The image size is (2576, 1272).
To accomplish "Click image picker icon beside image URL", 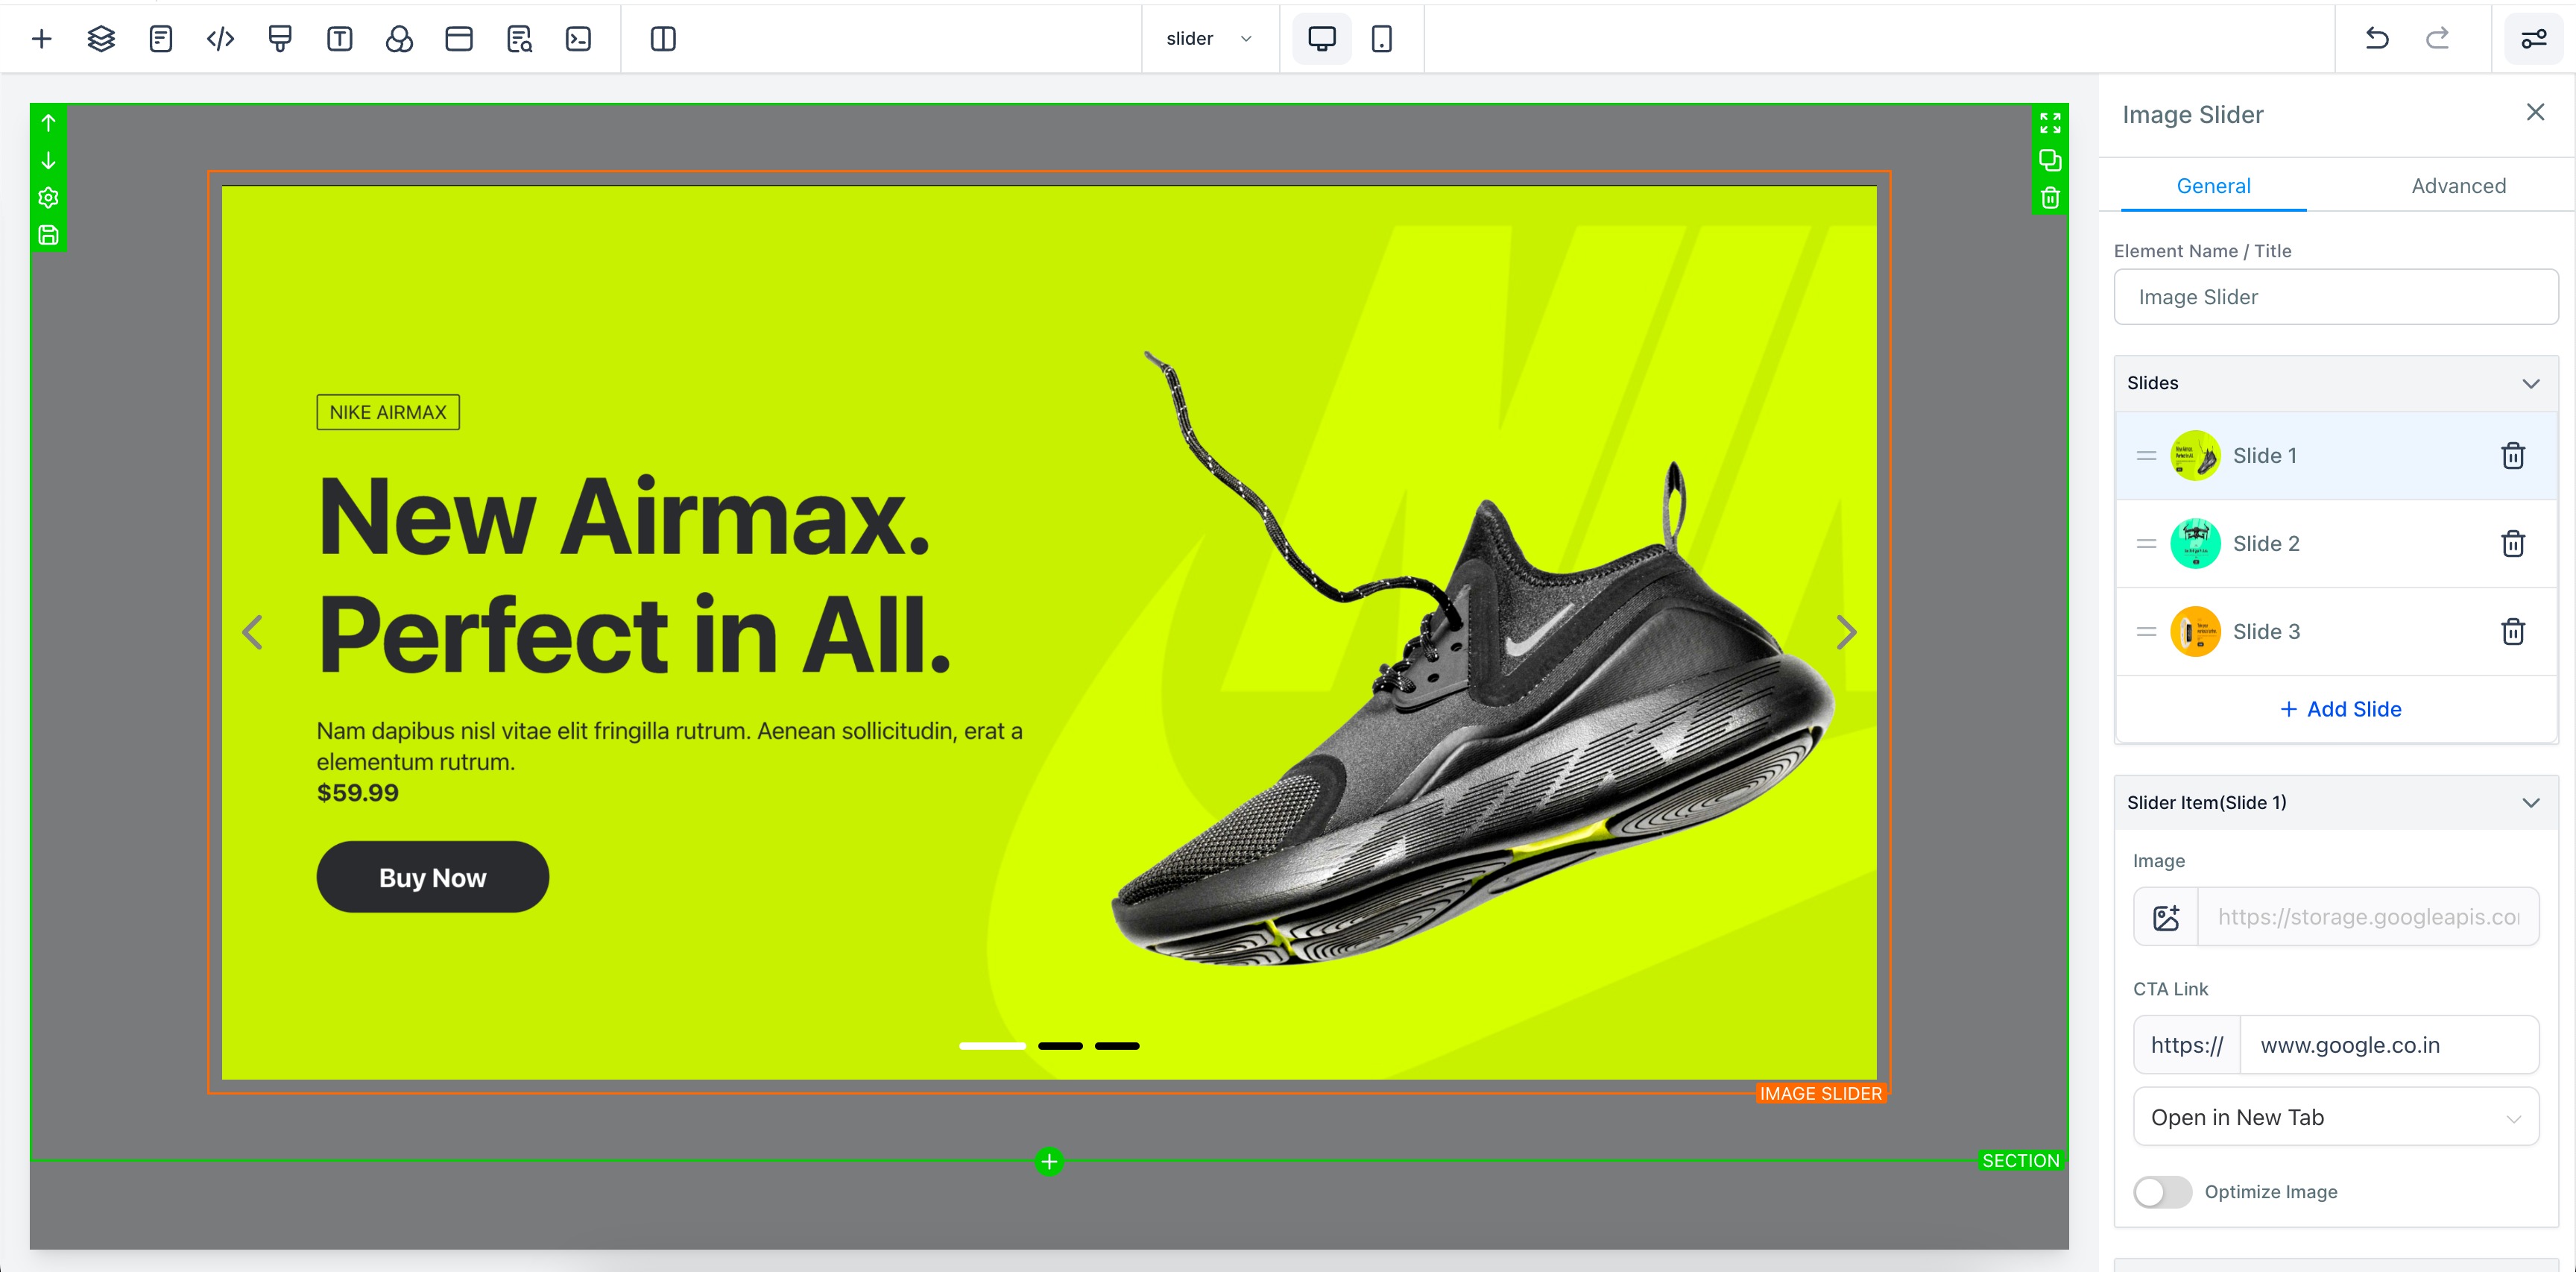I will (2166, 917).
